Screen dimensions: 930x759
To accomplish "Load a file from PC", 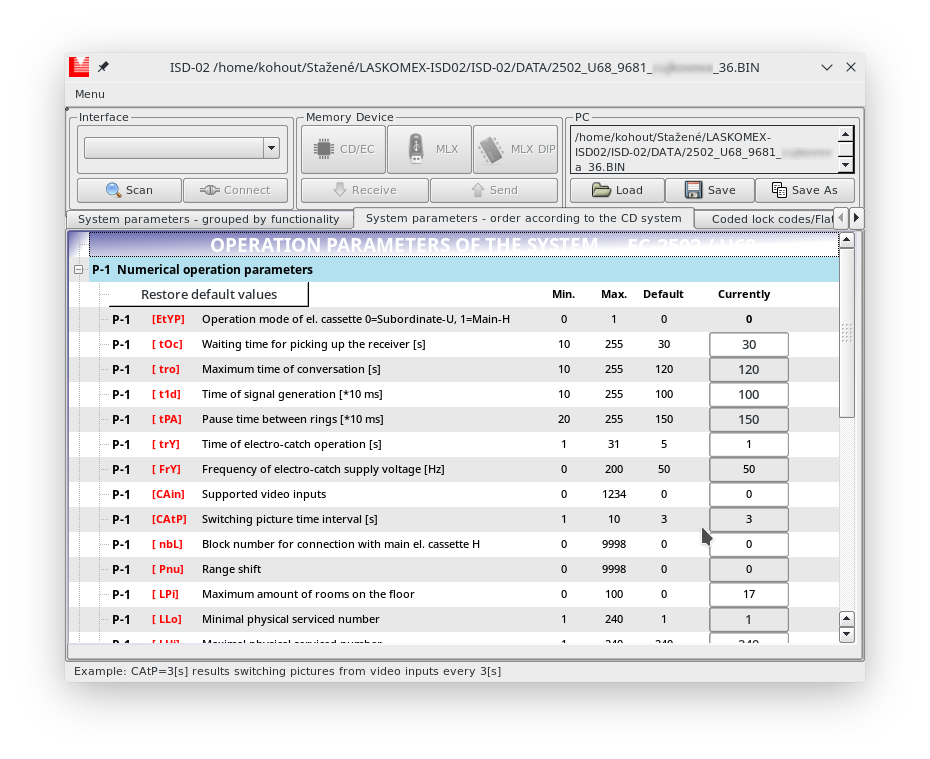I will [x=617, y=190].
